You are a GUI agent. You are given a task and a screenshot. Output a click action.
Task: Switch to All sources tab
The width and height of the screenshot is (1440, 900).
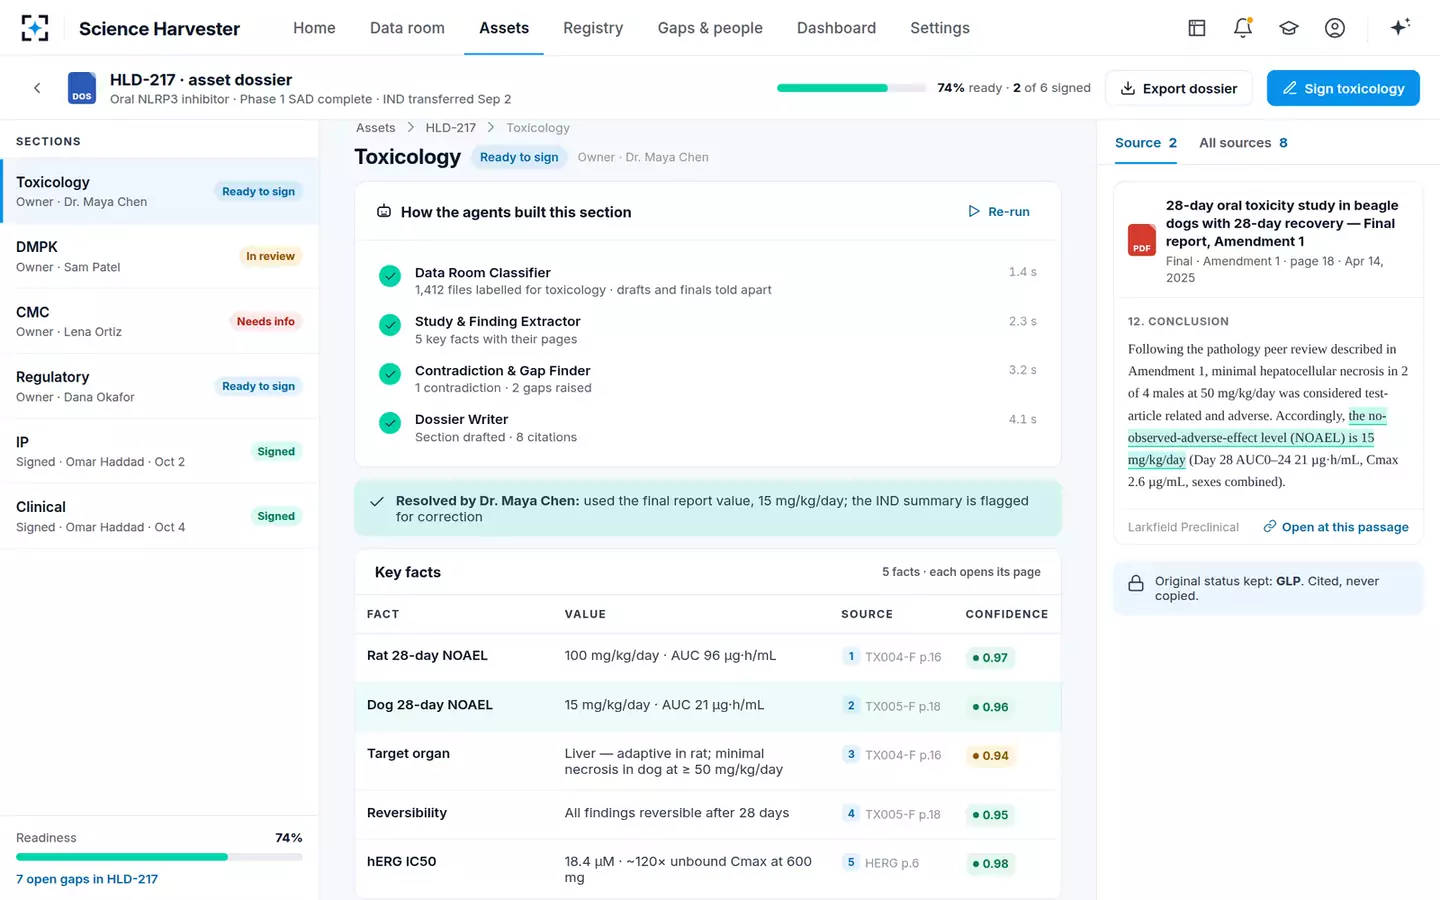1243,143
